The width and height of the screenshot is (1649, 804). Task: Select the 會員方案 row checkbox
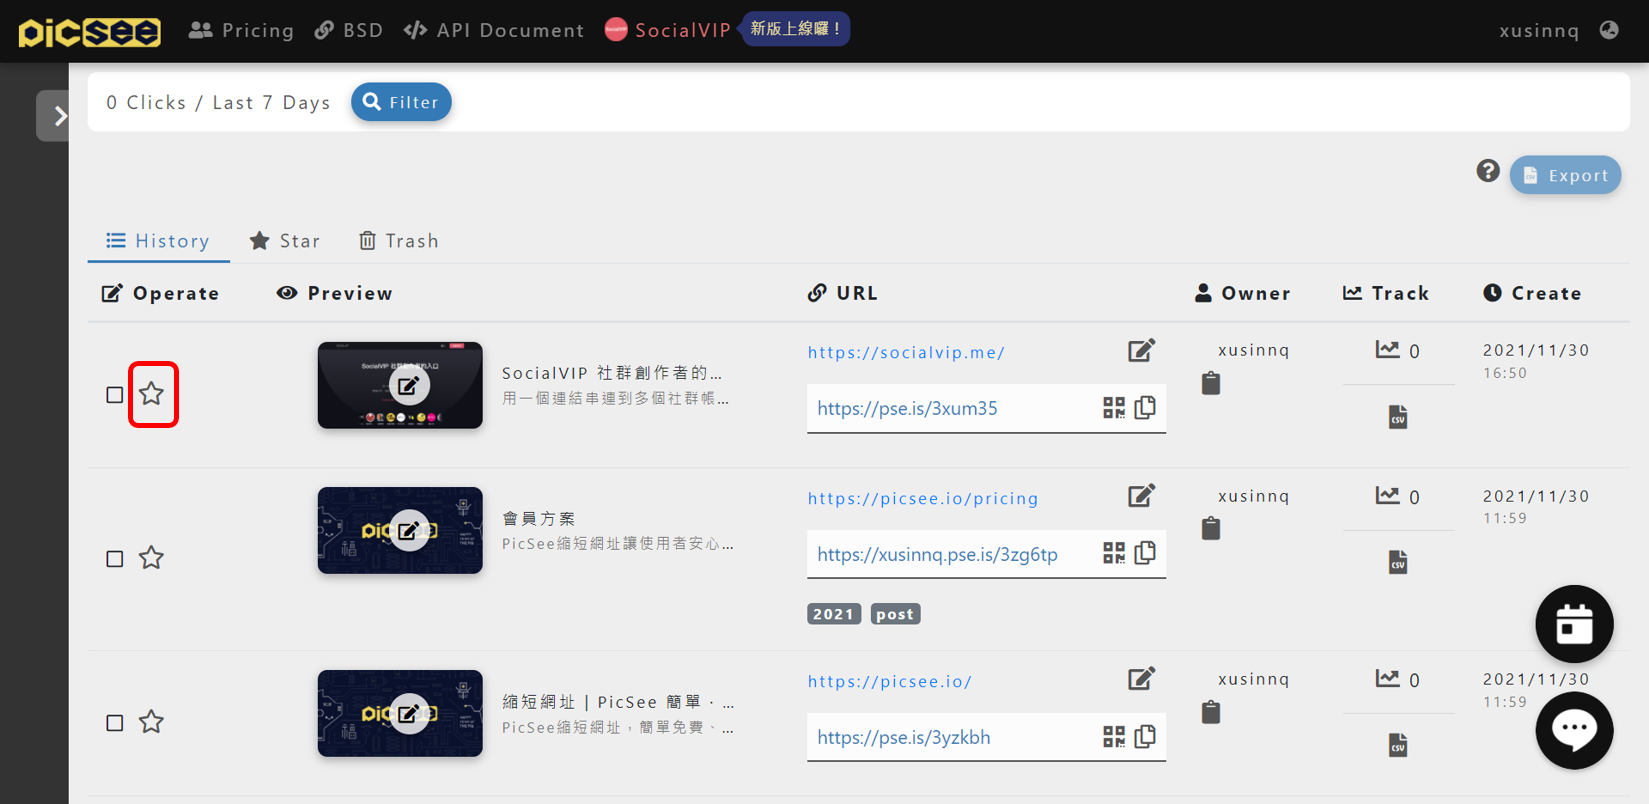(x=115, y=559)
